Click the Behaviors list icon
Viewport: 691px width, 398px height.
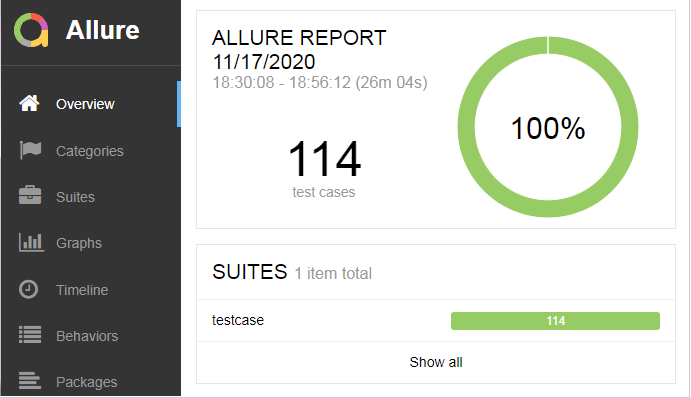pyautogui.click(x=30, y=335)
